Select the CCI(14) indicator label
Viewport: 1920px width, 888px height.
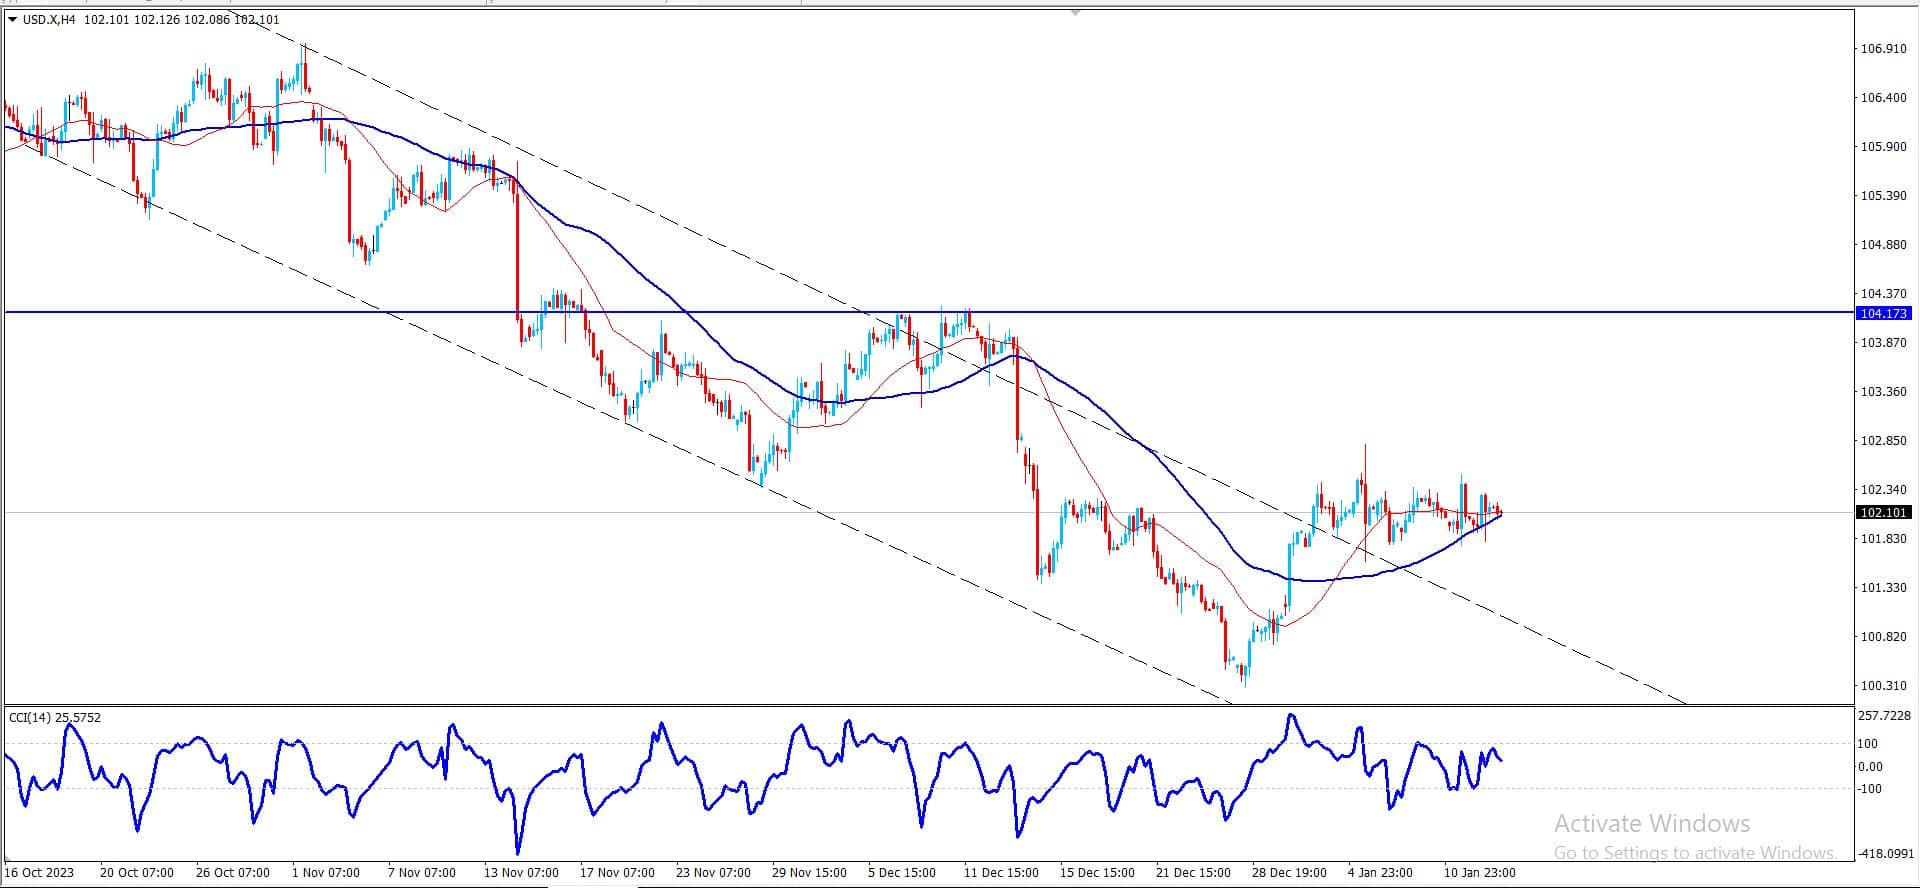point(30,717)
